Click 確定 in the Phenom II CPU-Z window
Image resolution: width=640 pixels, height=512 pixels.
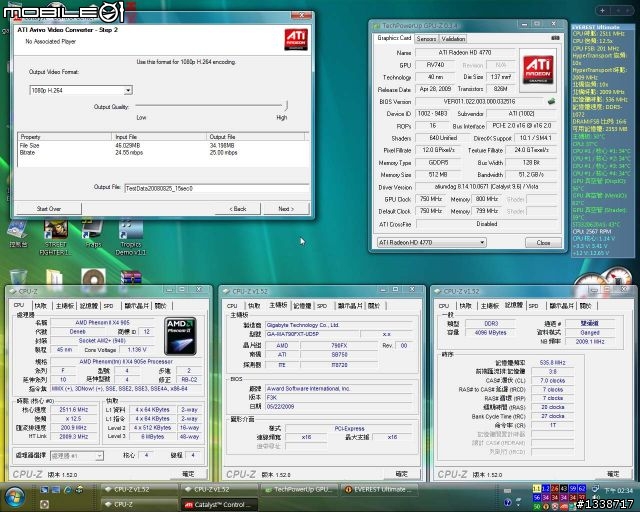(x=188, y=474)
